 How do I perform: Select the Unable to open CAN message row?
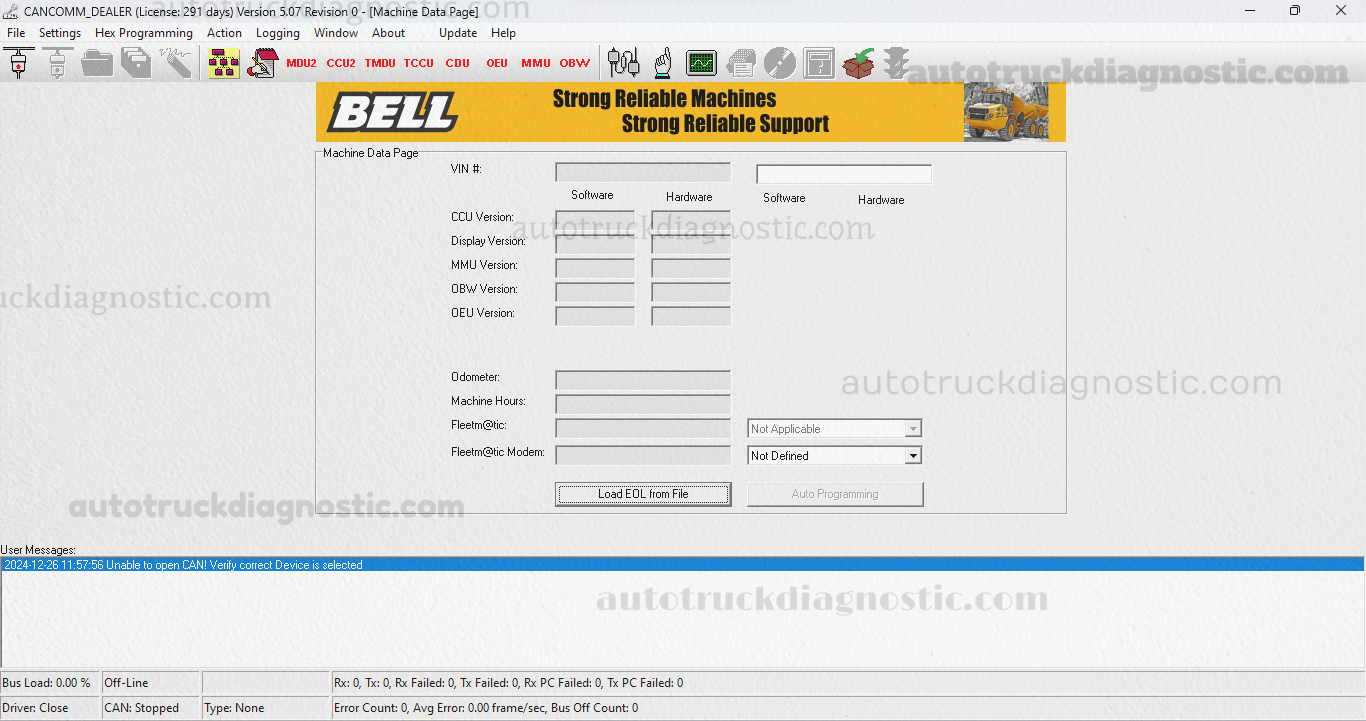coord(682,565)
